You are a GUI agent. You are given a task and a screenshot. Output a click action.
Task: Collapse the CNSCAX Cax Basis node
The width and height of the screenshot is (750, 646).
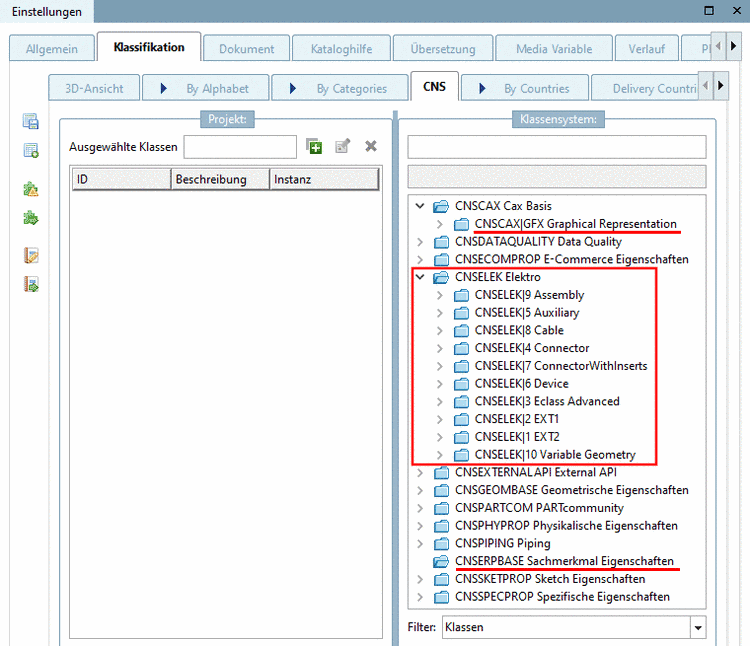coord(420,206)
